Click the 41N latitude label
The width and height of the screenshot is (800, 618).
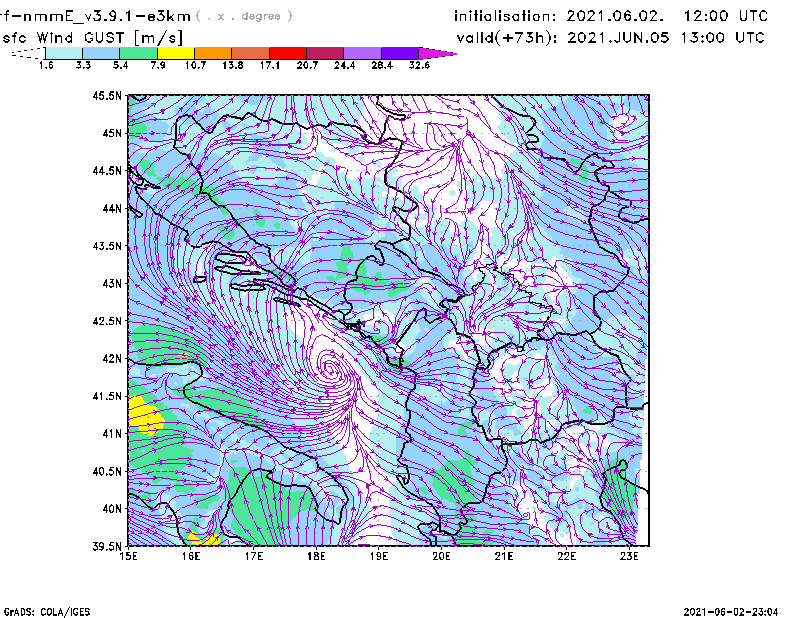pyautogui.click(x=112, y=433)
